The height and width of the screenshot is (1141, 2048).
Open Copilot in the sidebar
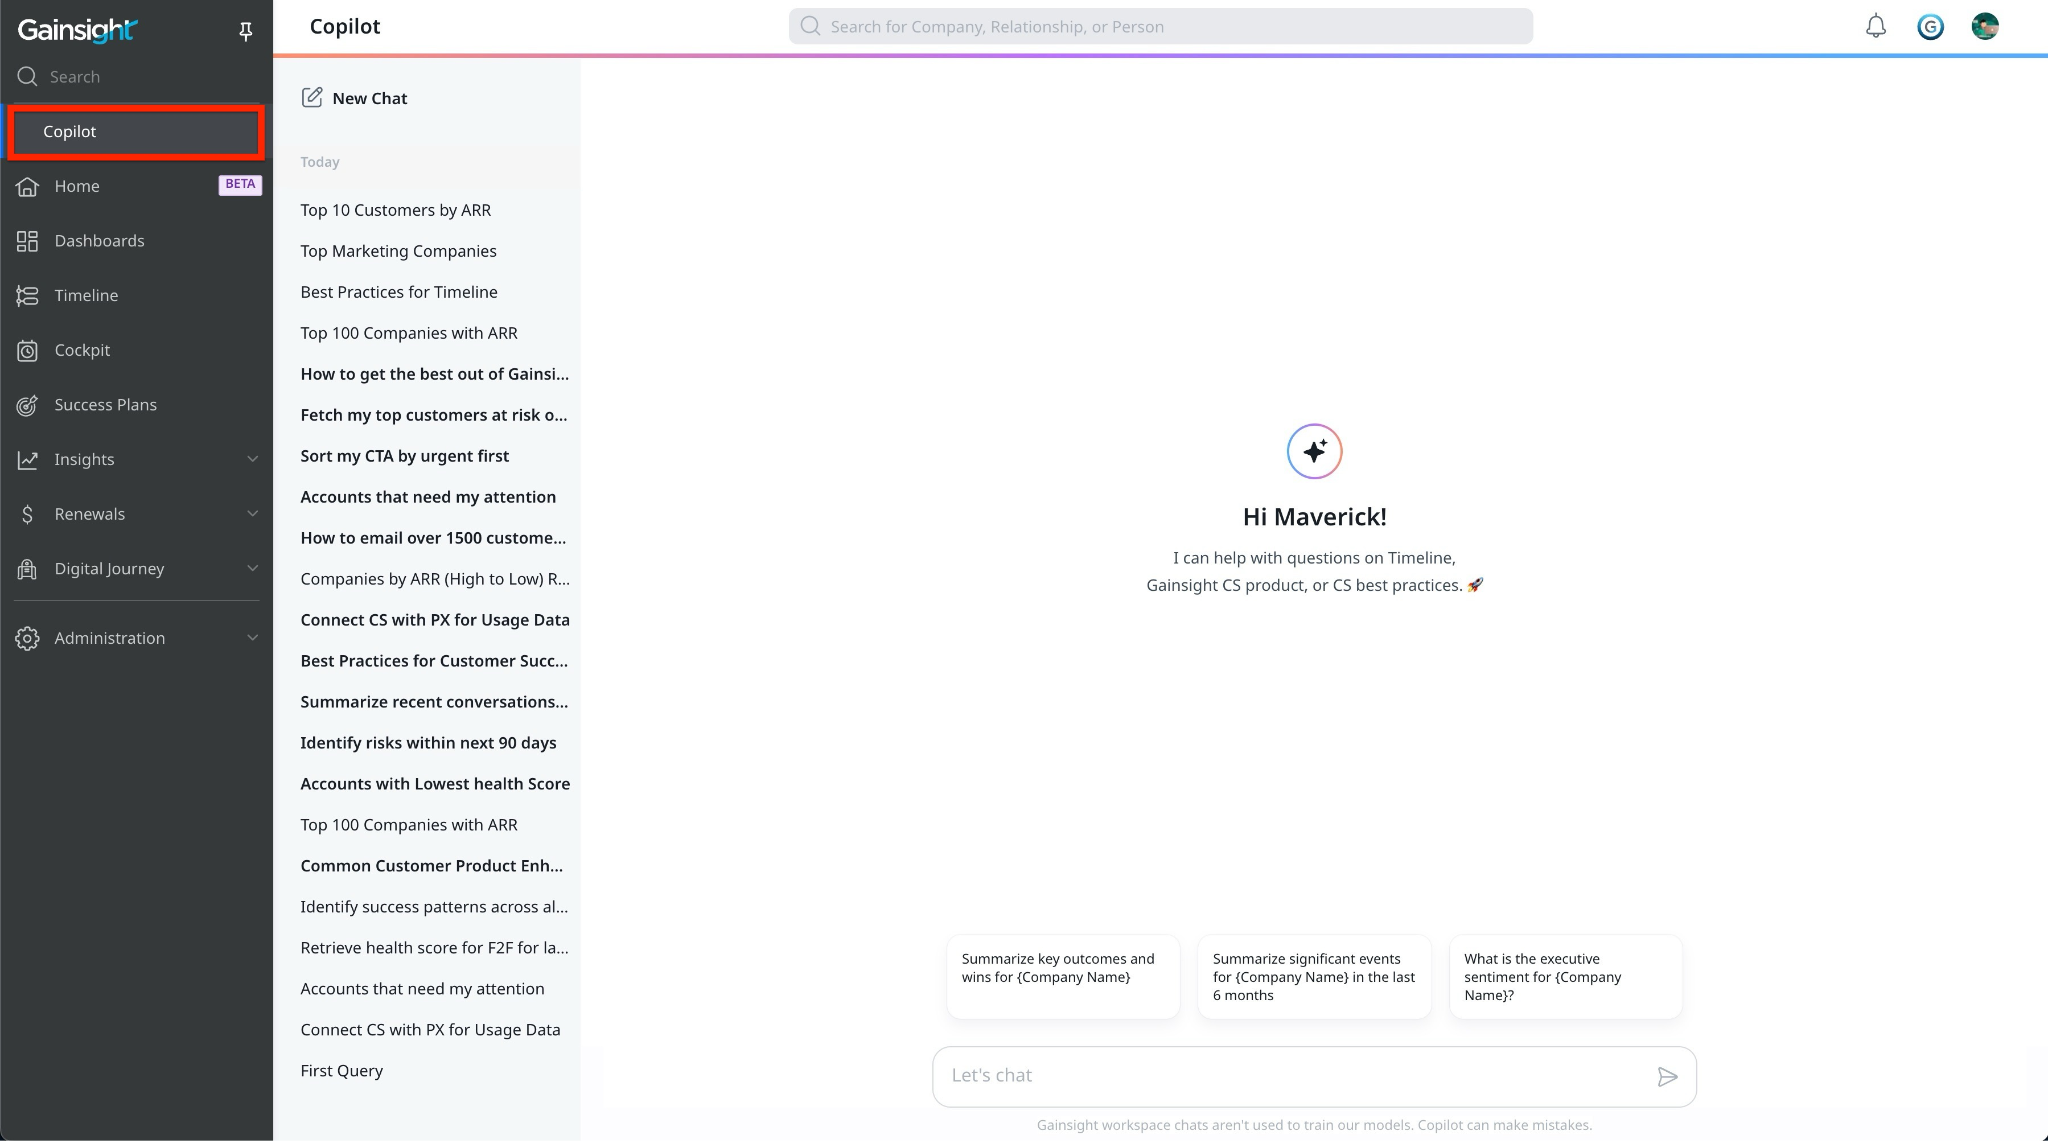pos(136,132)
